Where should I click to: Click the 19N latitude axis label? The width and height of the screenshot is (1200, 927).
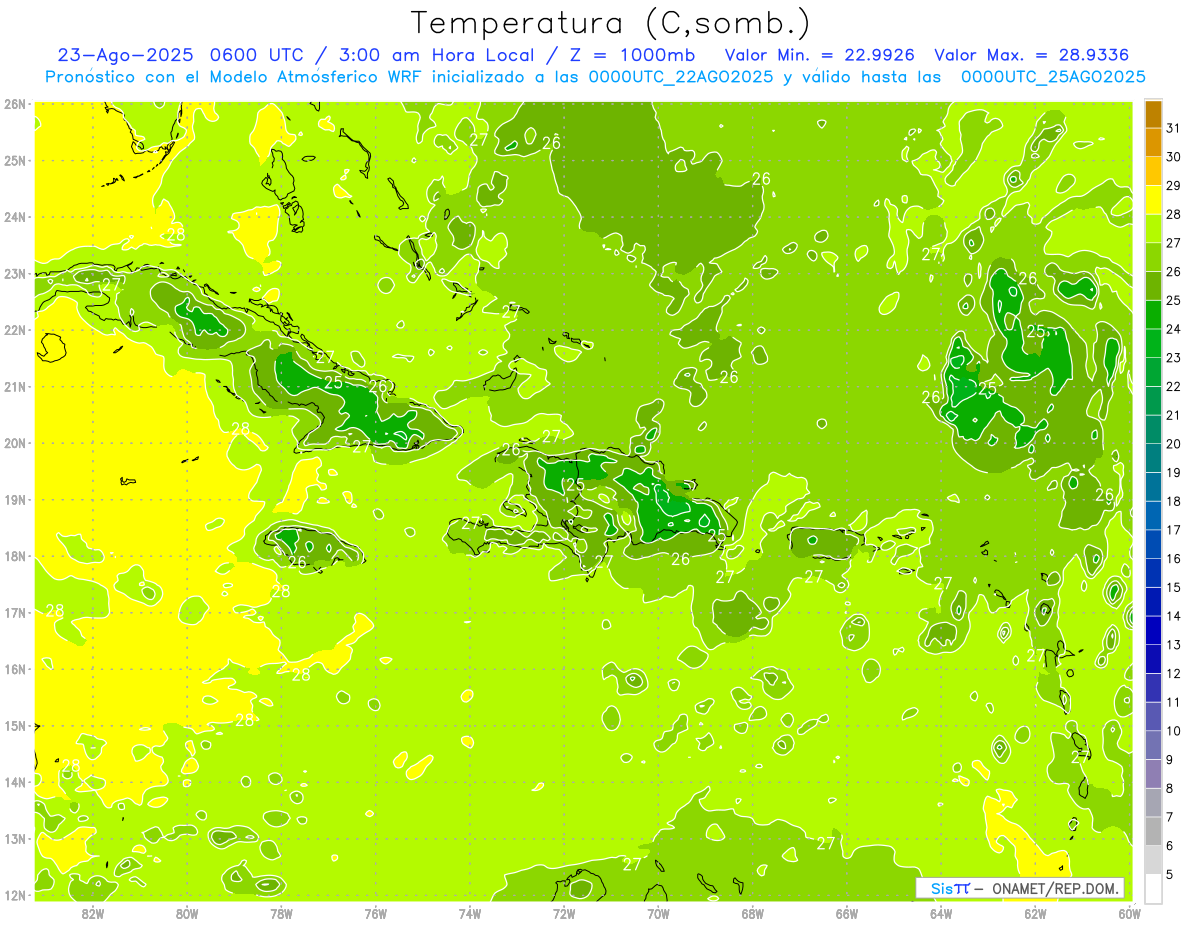14,499
